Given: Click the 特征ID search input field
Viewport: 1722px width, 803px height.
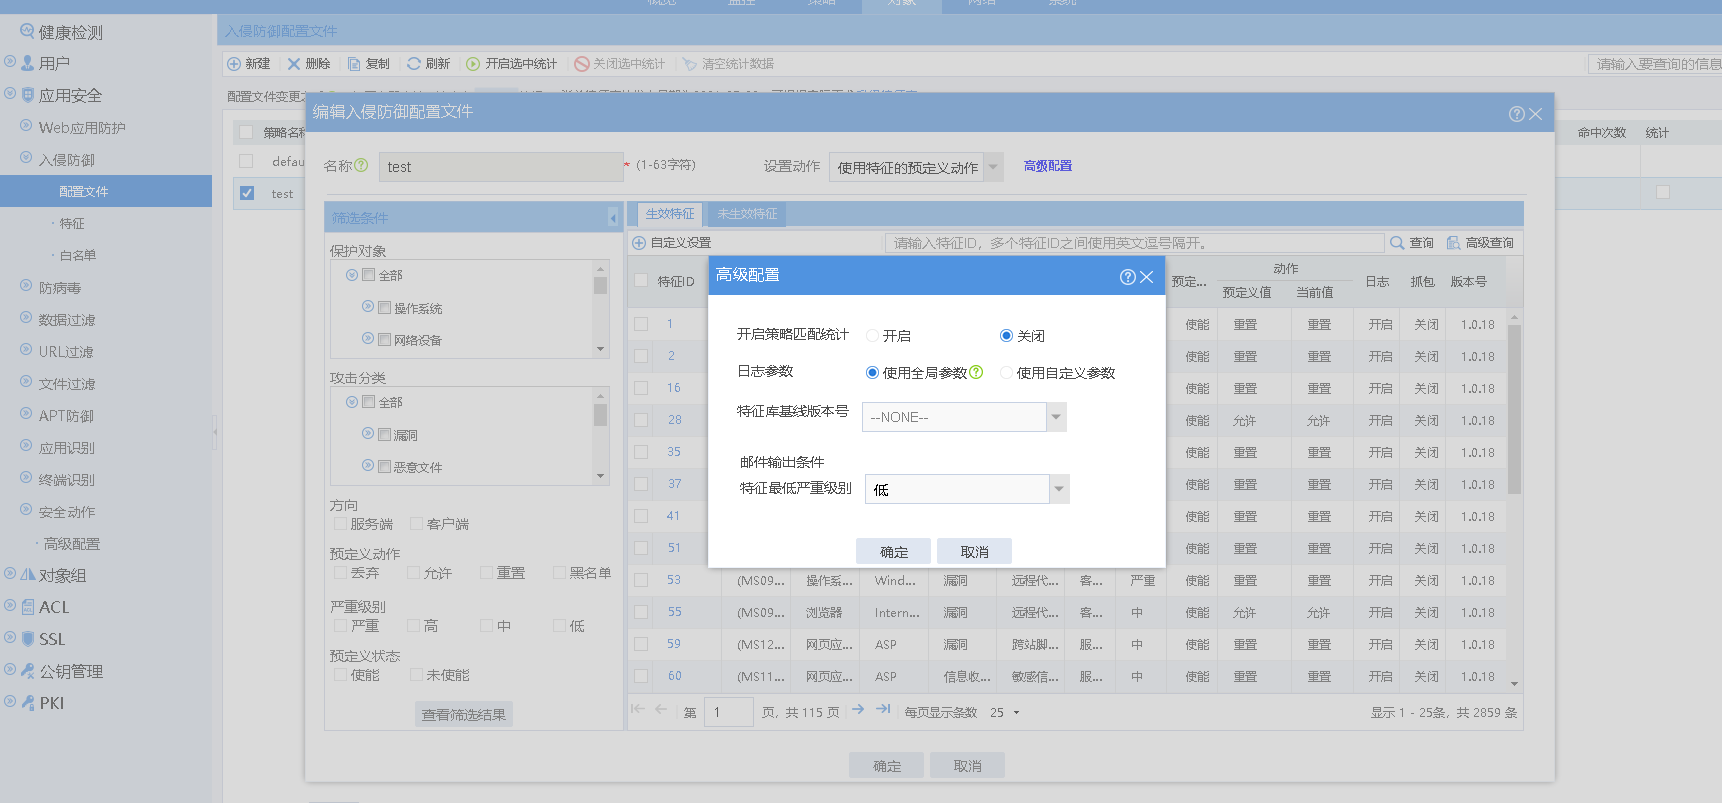Looking at the screenshot, I should tap(1134, 243).
